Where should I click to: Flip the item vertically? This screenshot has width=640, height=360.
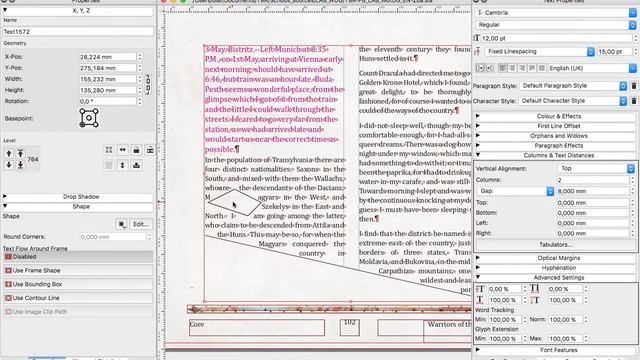pos(122,165)
